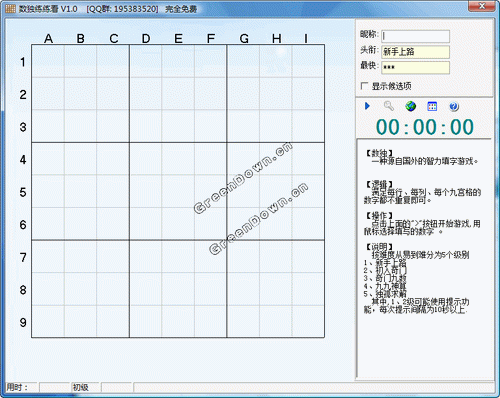Select sudoku cell E5 in the center
This screenshot has height=398, width=500.
pos(178,191)
